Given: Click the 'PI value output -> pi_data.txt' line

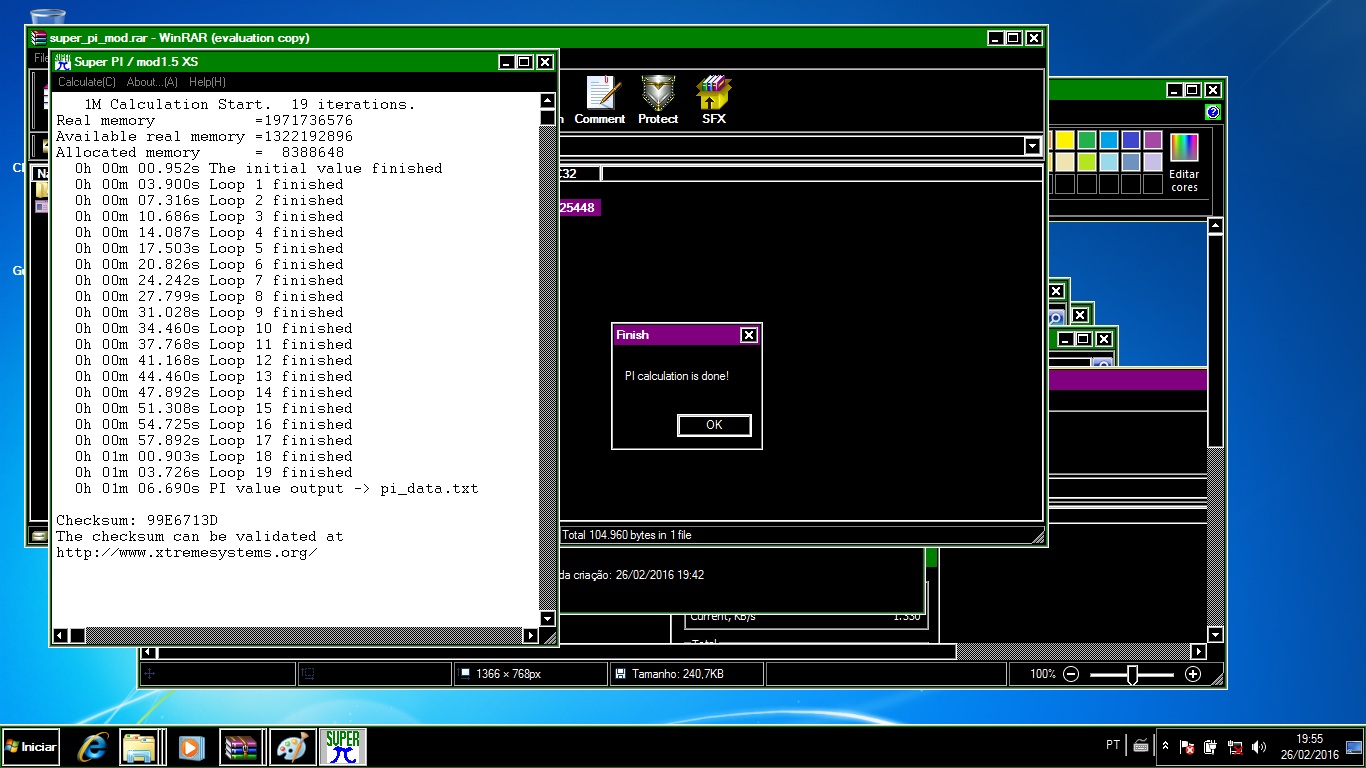Looking at the screenshot, I should pos(276,488).
